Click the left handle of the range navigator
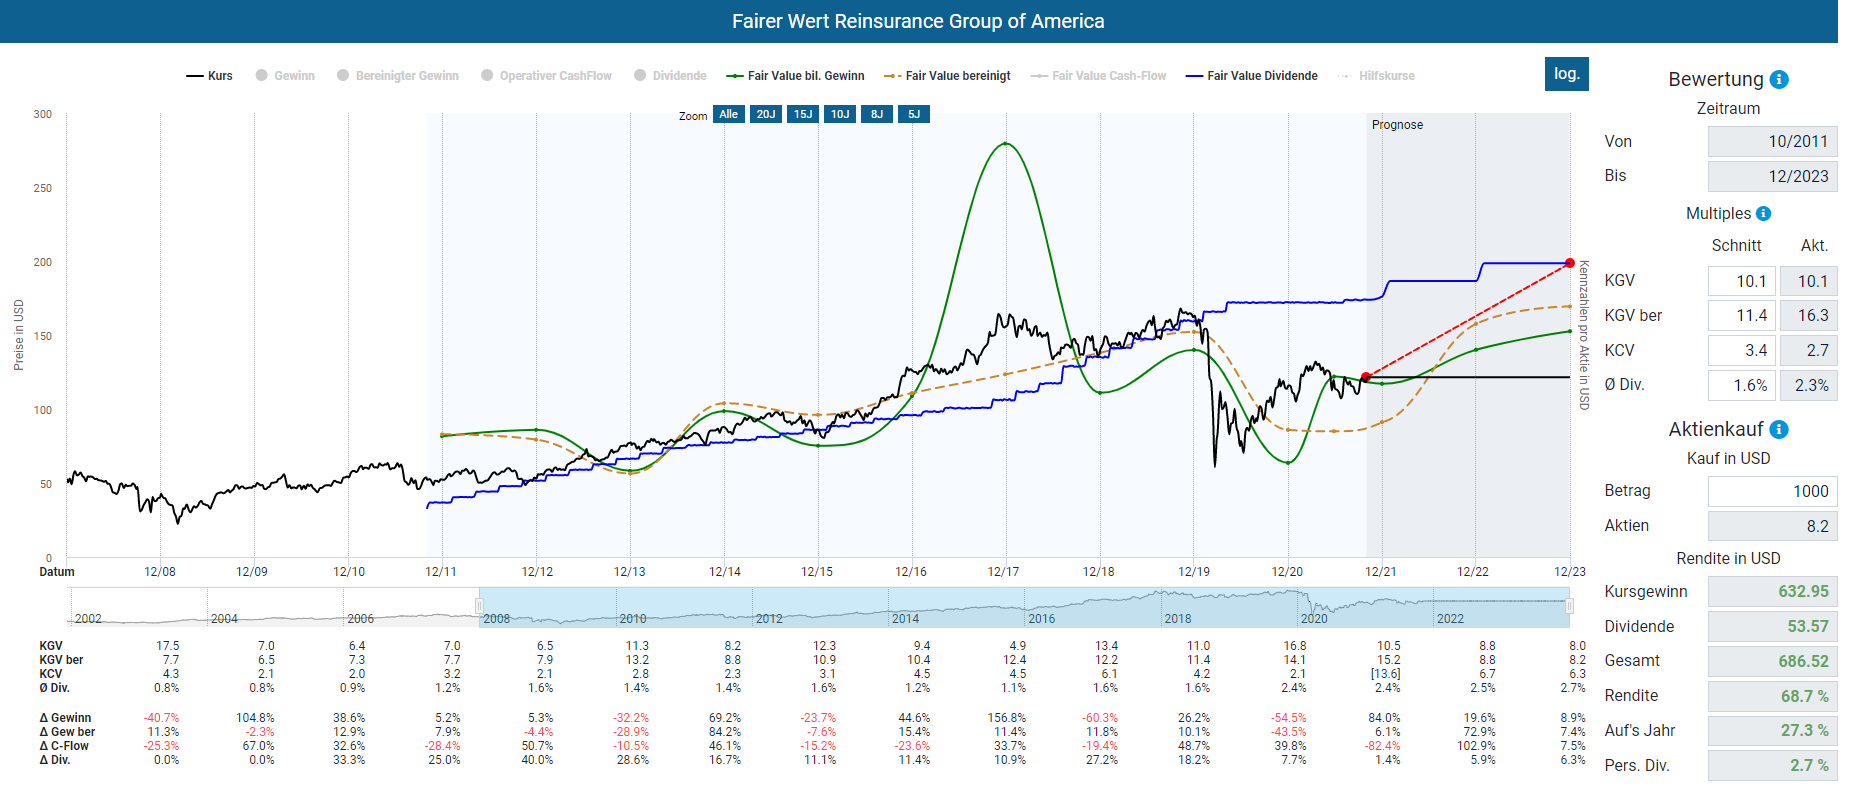Viewport: 1850px width, 790px height. coord(479,606)
